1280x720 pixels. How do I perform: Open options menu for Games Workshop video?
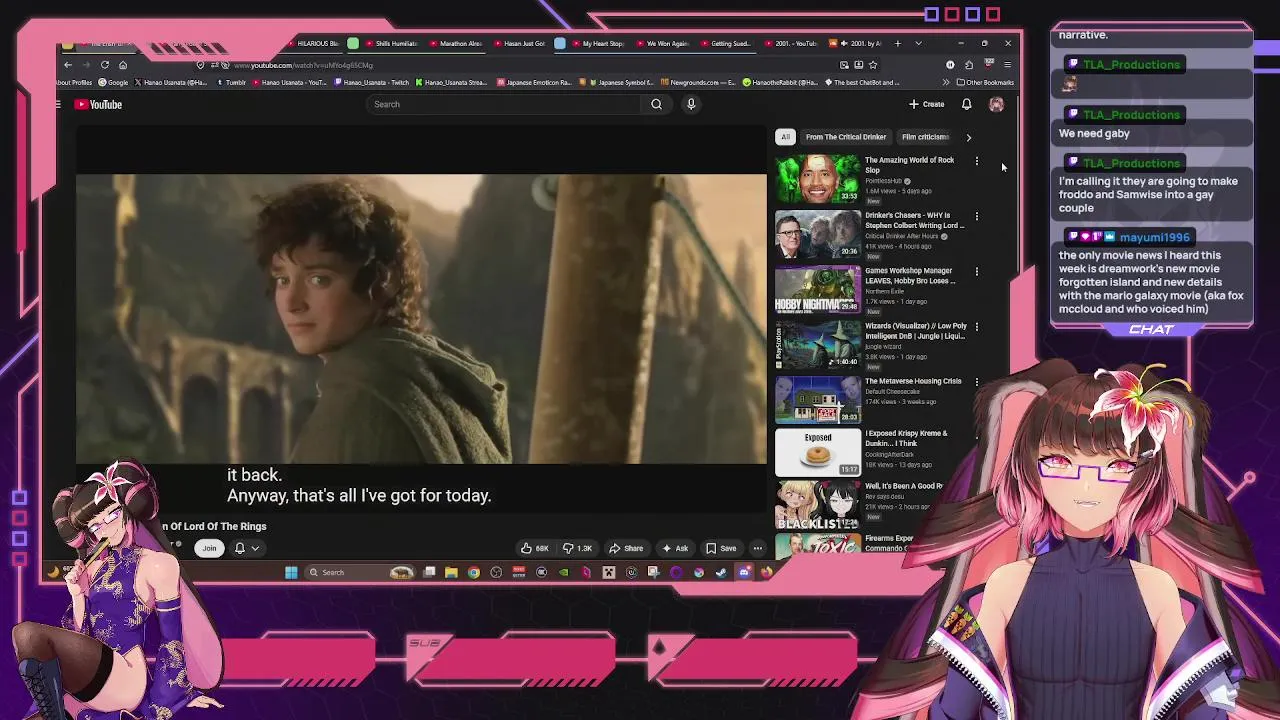[x=977, y=271]
